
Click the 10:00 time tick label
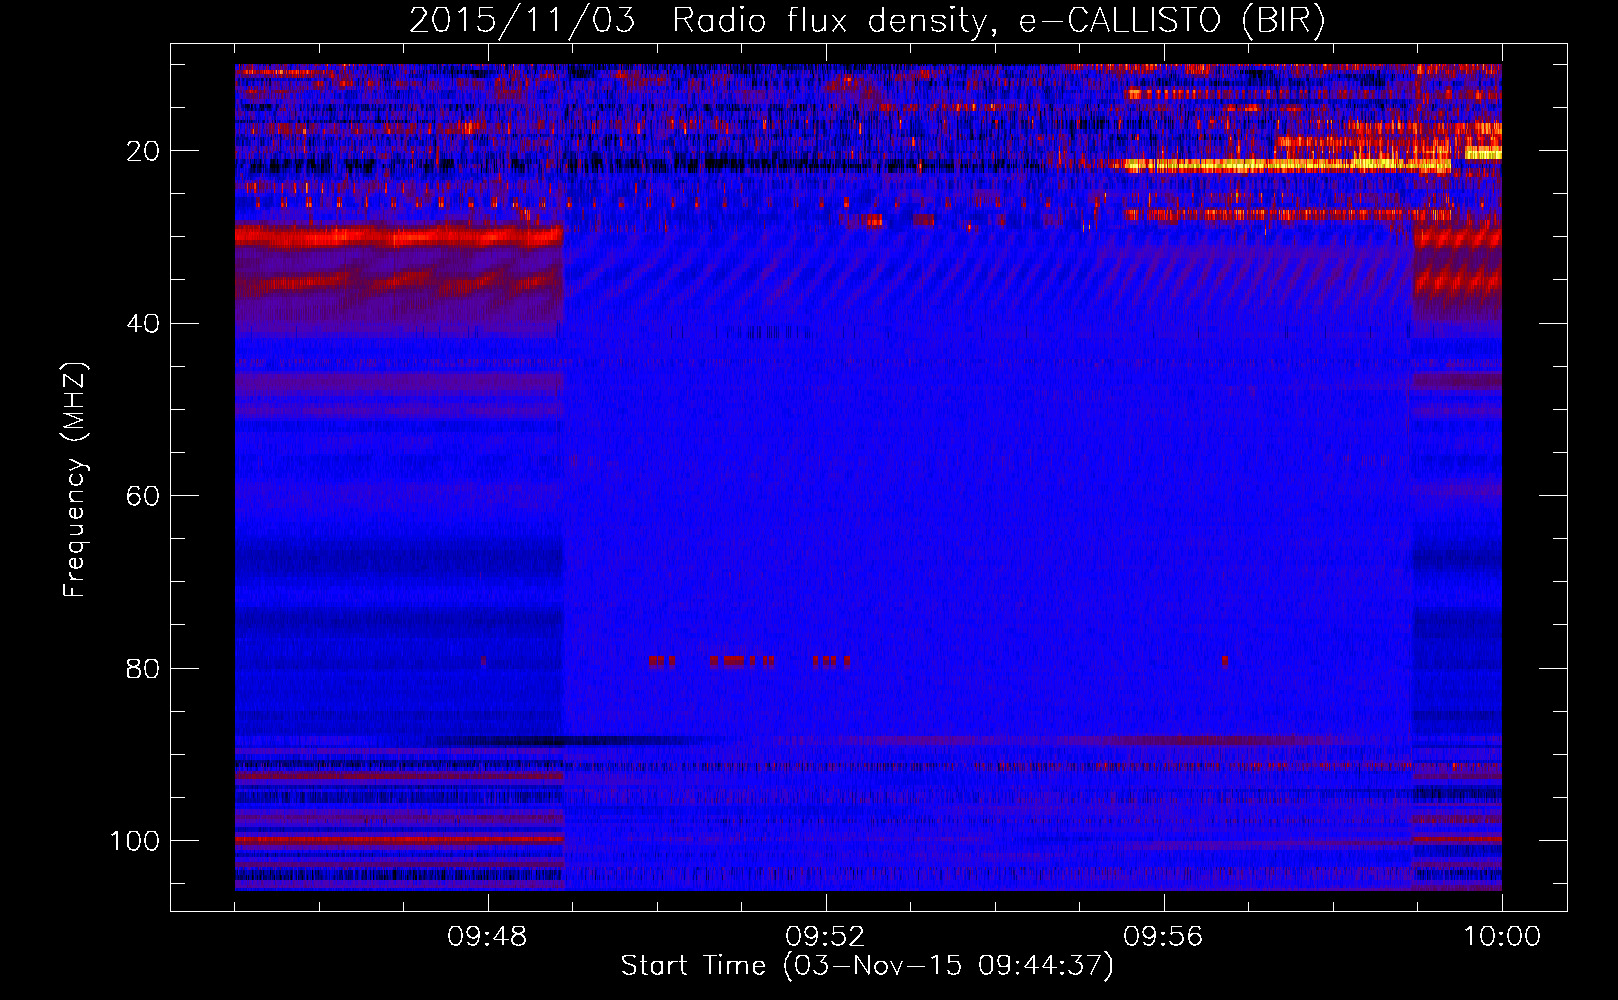click(1502, 937)
